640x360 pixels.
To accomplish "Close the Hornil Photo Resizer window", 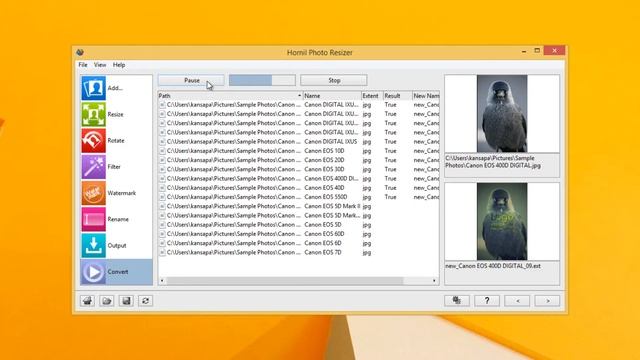I will [x=554, y=51].
